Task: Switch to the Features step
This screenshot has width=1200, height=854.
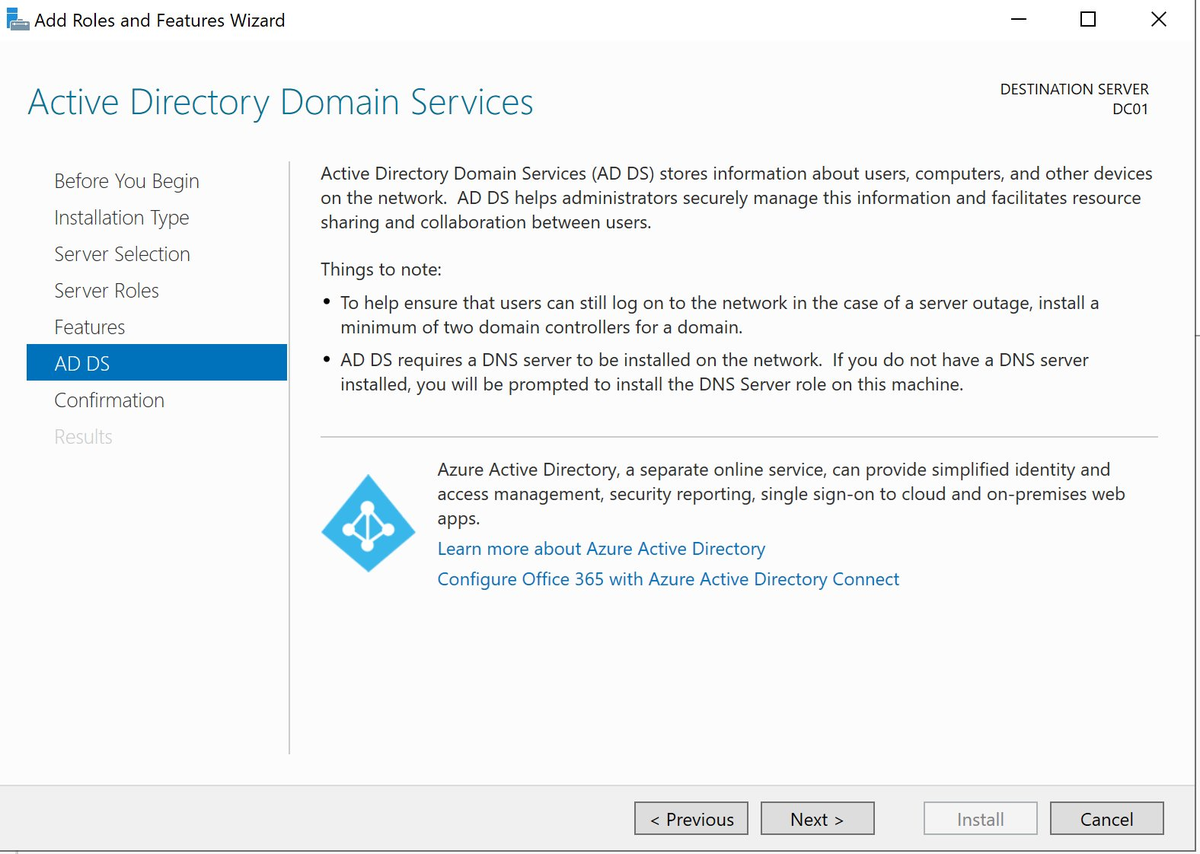Action: coord(89,327)
